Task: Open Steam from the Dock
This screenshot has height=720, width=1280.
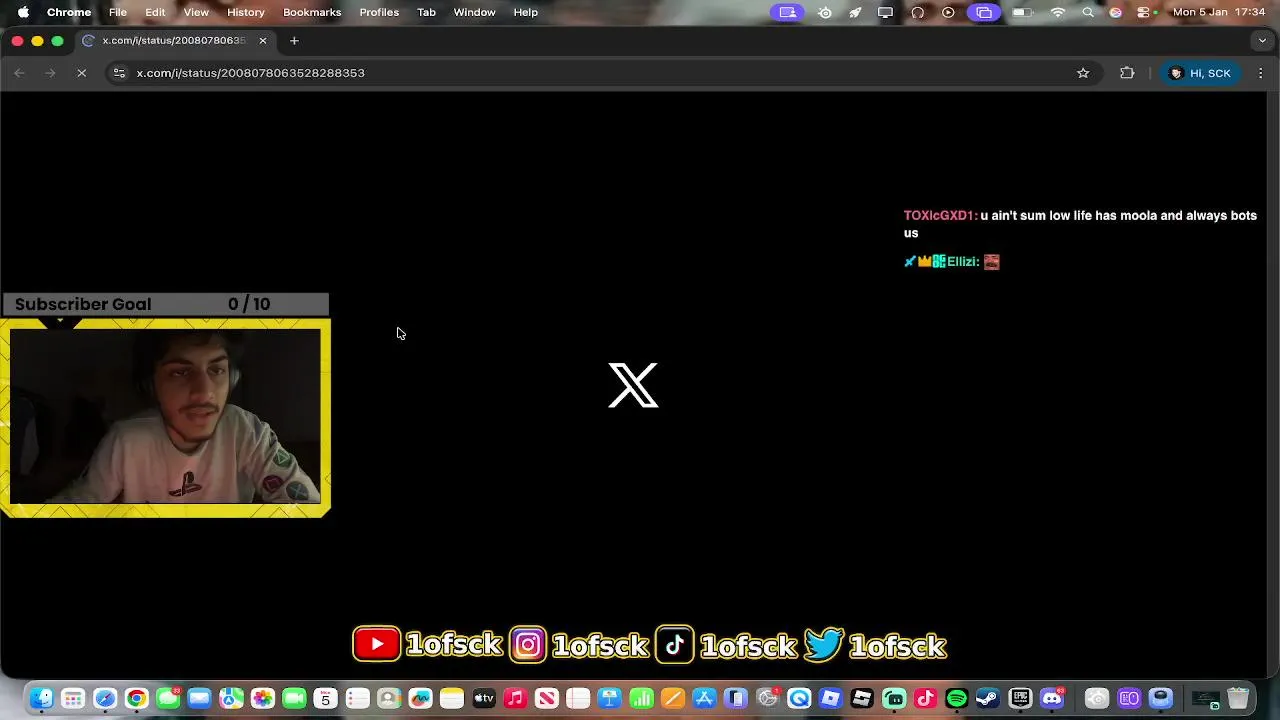Action: pos(988,698)
